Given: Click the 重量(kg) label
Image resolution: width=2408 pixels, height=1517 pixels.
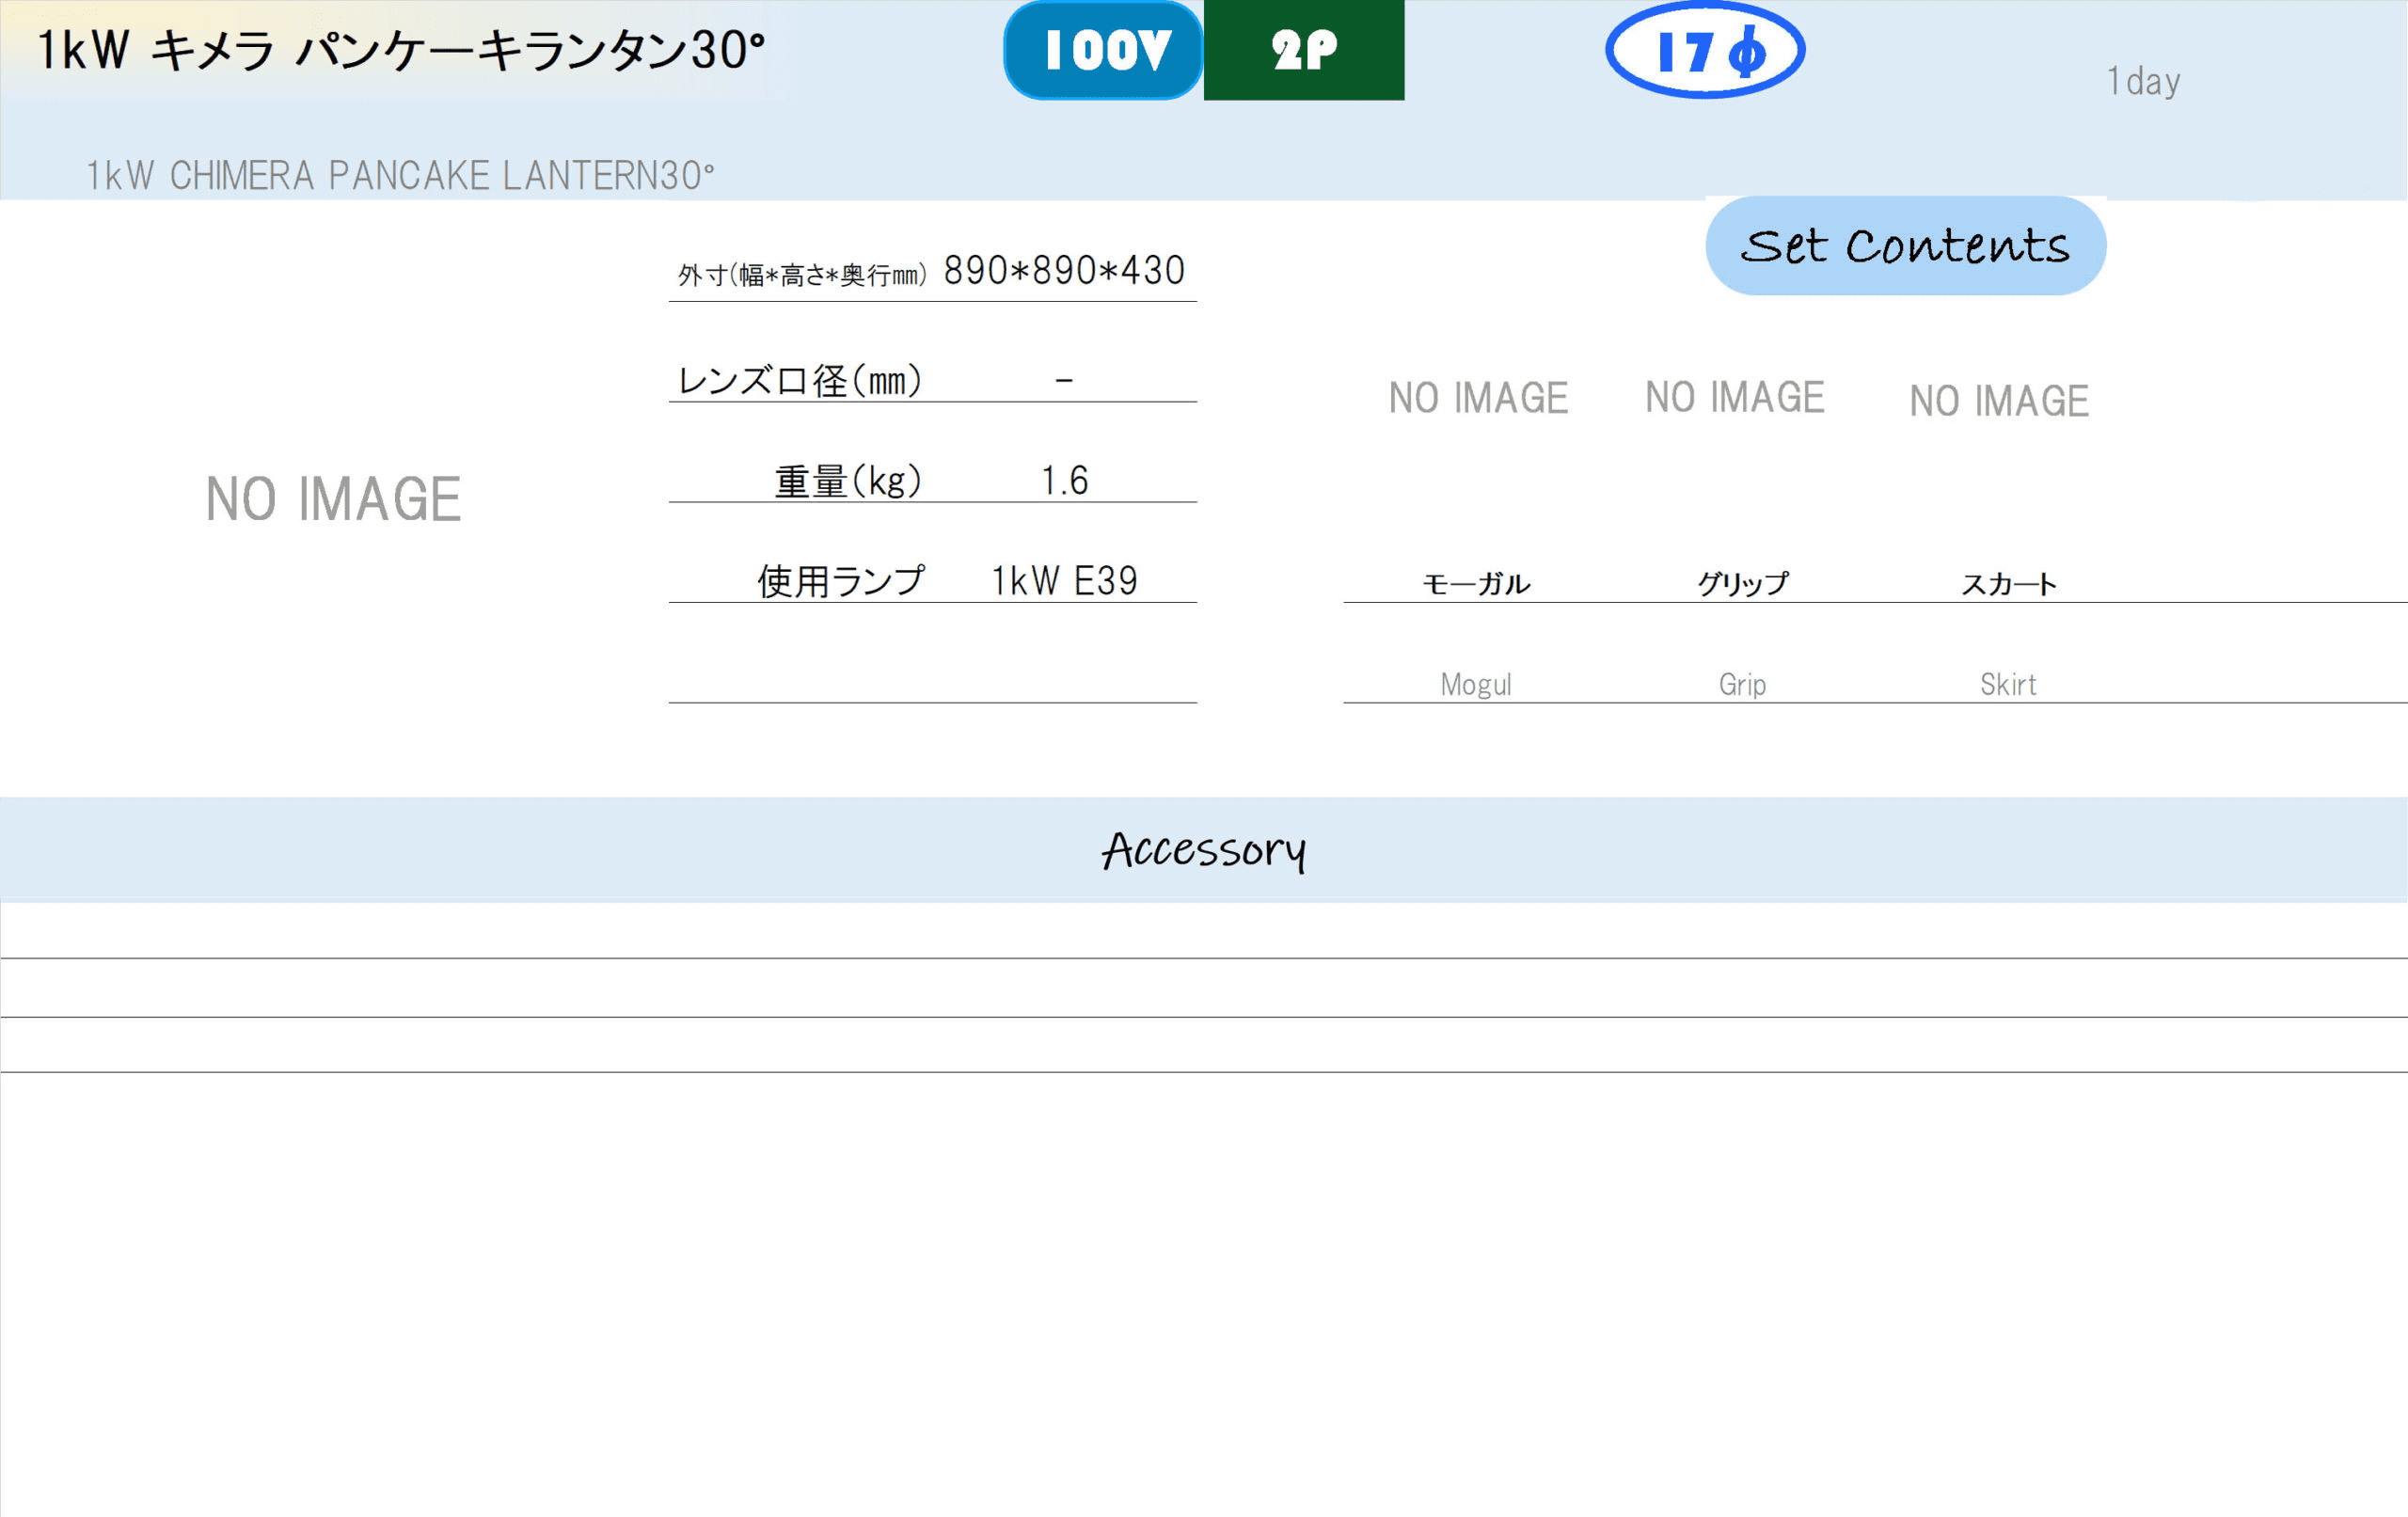Looking at the screenshot, I should tap(848, 481).
